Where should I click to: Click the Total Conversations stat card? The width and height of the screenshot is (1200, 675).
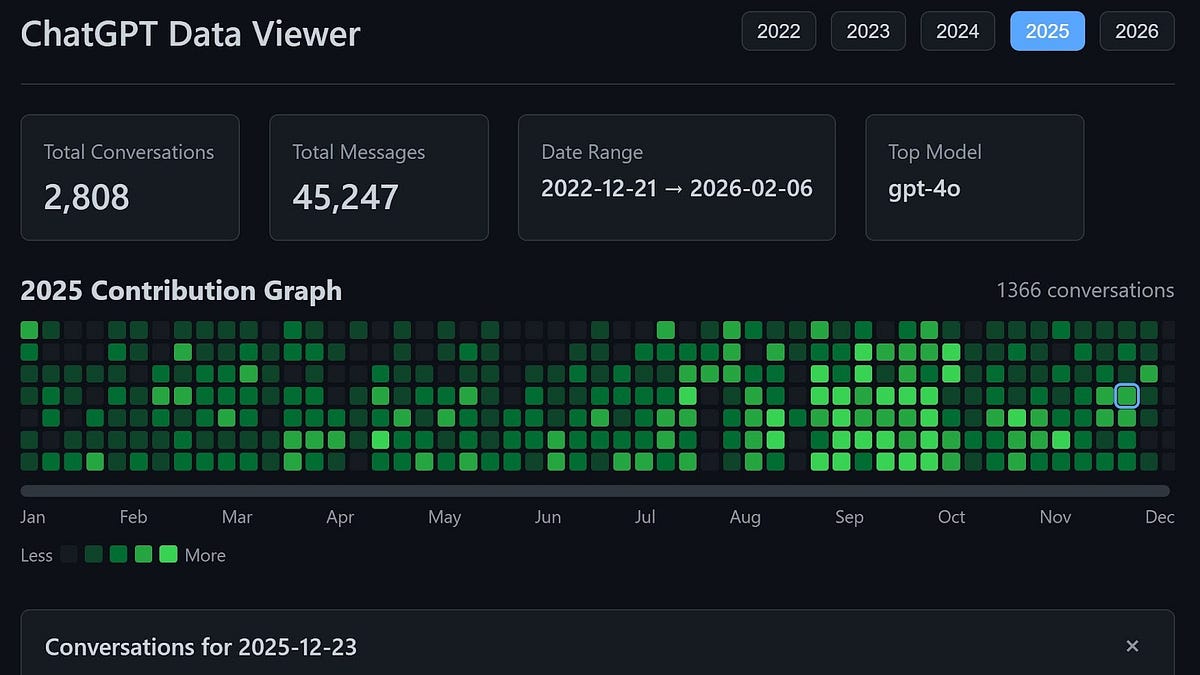click(130, 177)
